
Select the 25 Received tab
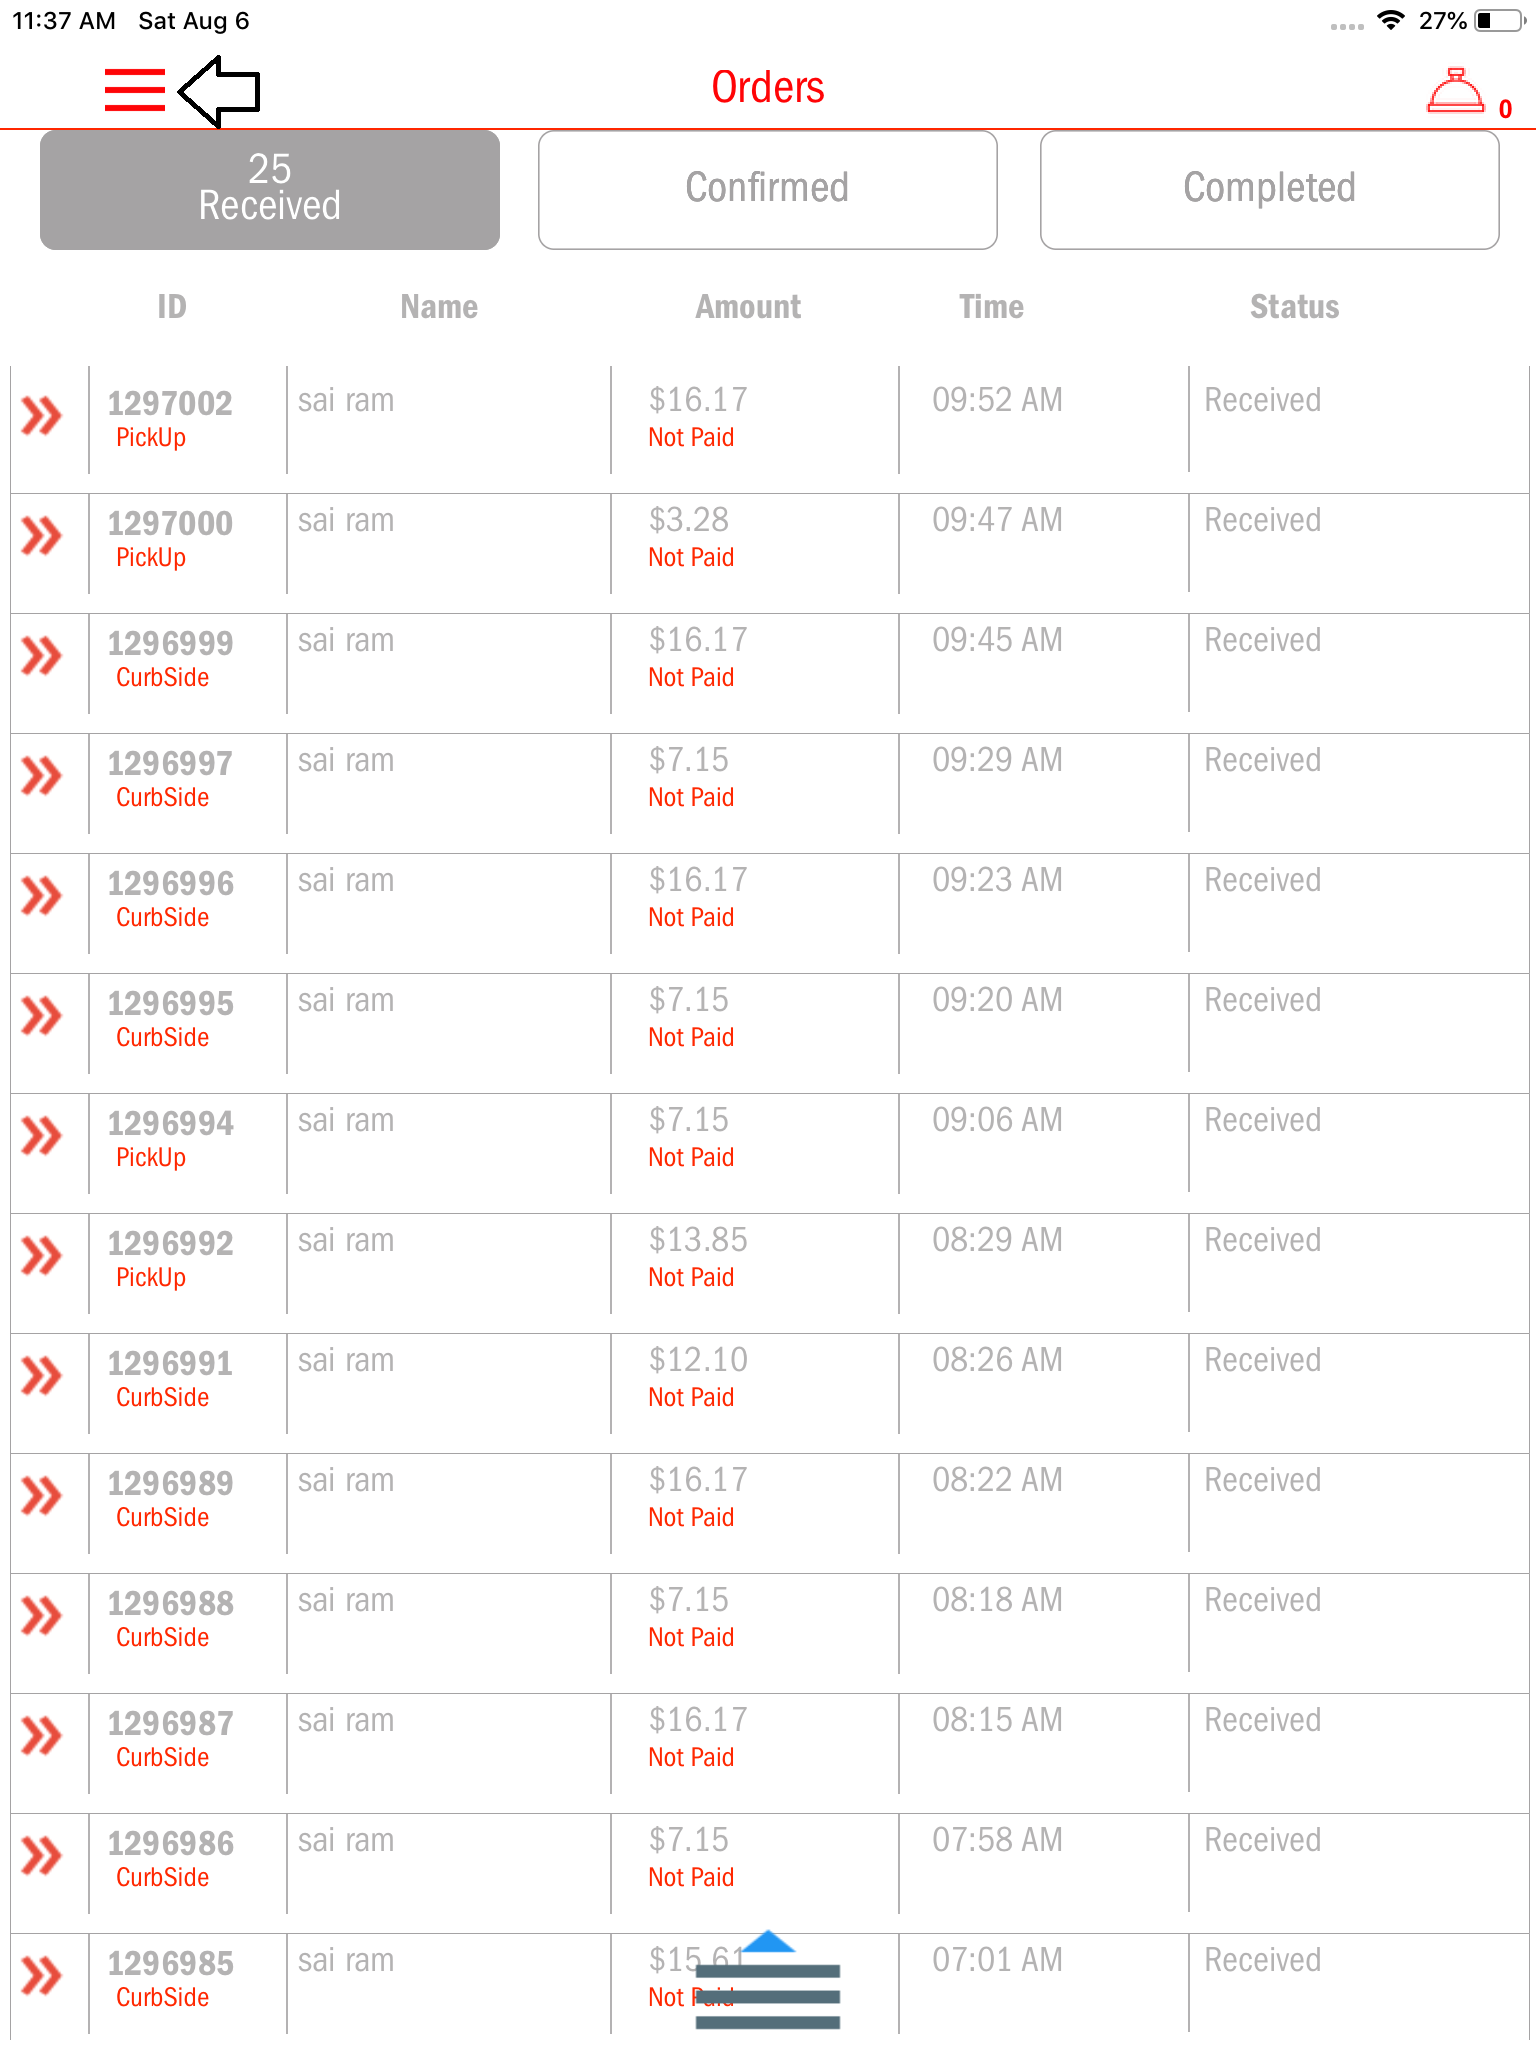point(270,189)
